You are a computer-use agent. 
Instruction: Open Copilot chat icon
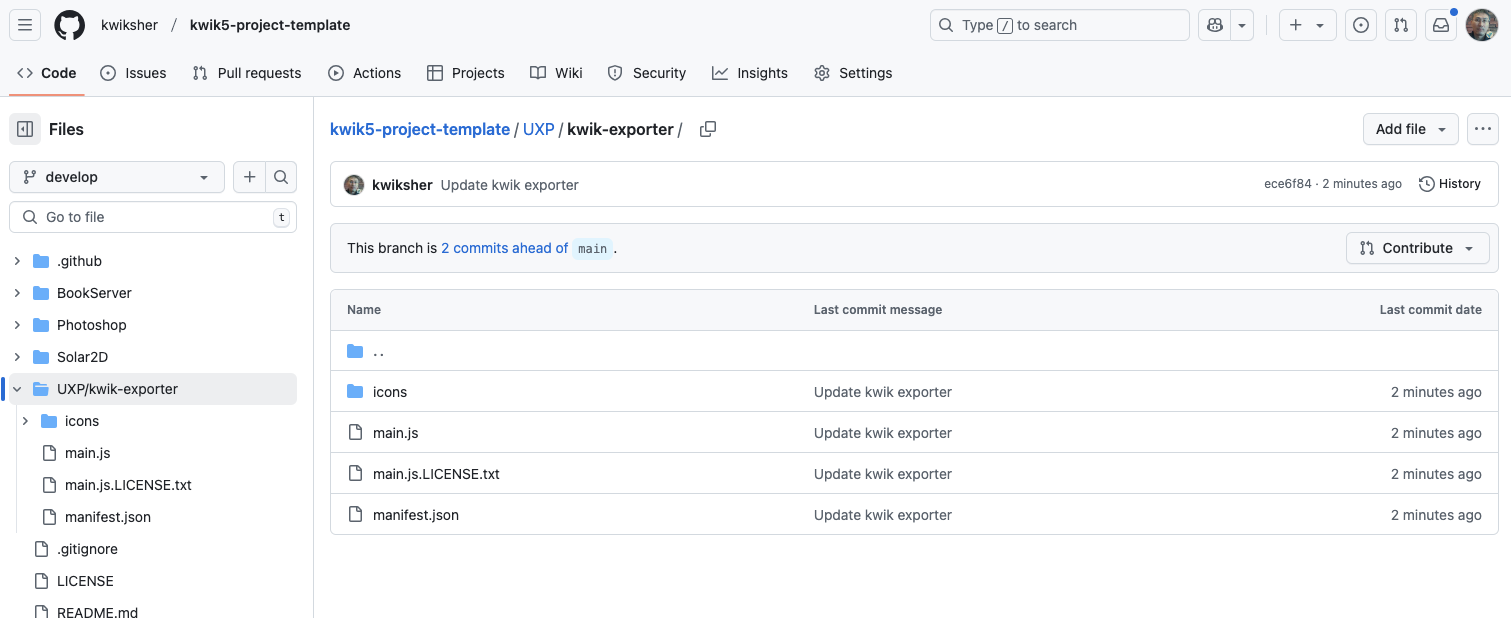click(x=1215, y=25)
